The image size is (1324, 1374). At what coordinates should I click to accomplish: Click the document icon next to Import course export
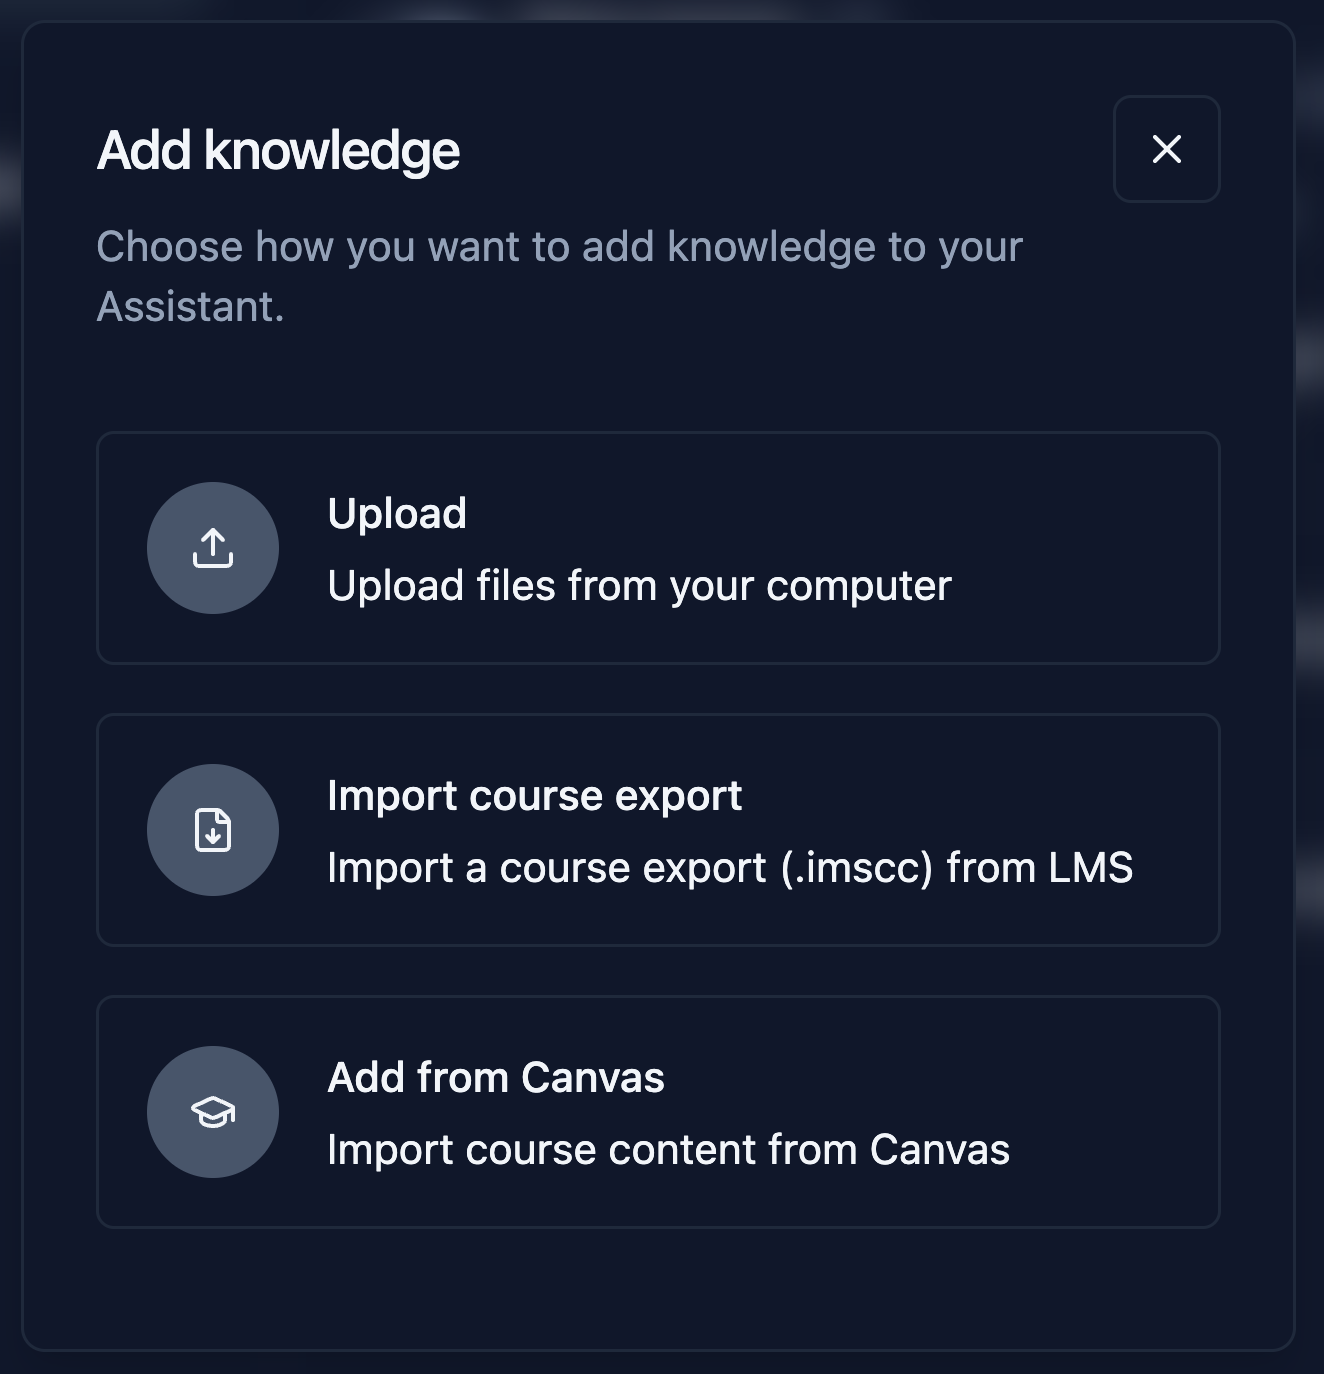tap(212, 830)
